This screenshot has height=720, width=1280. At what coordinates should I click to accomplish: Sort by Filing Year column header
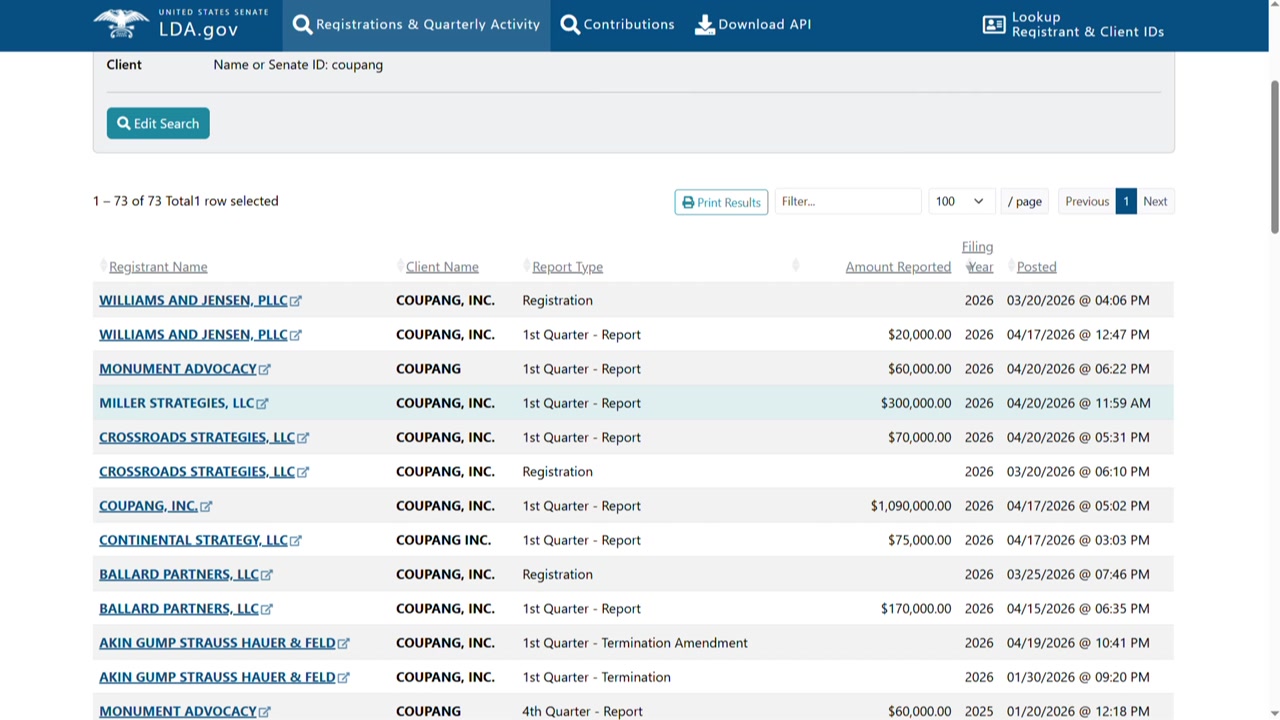click(x=978, y=257)
